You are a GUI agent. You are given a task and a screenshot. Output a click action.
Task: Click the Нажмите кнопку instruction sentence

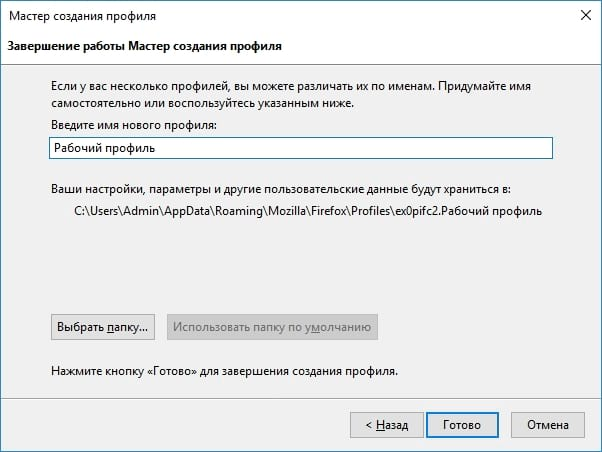coord(225,371)
